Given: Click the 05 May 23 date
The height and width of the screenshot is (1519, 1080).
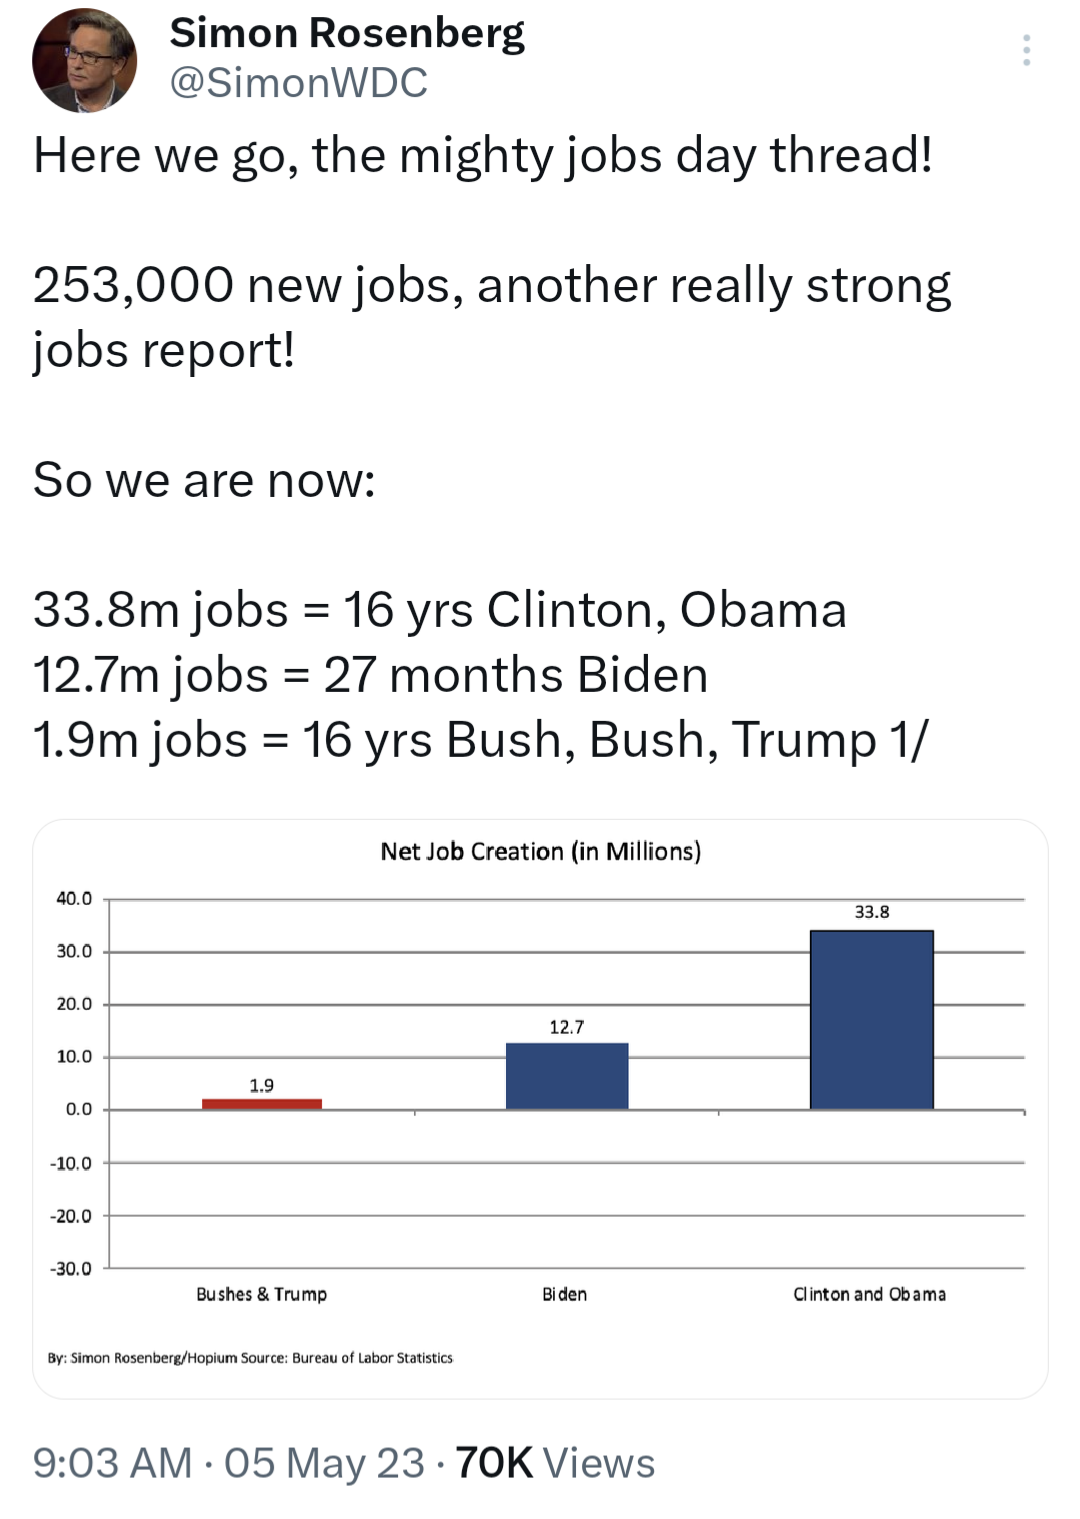Looking at the screenshot, I should [x=325, y=1463].
